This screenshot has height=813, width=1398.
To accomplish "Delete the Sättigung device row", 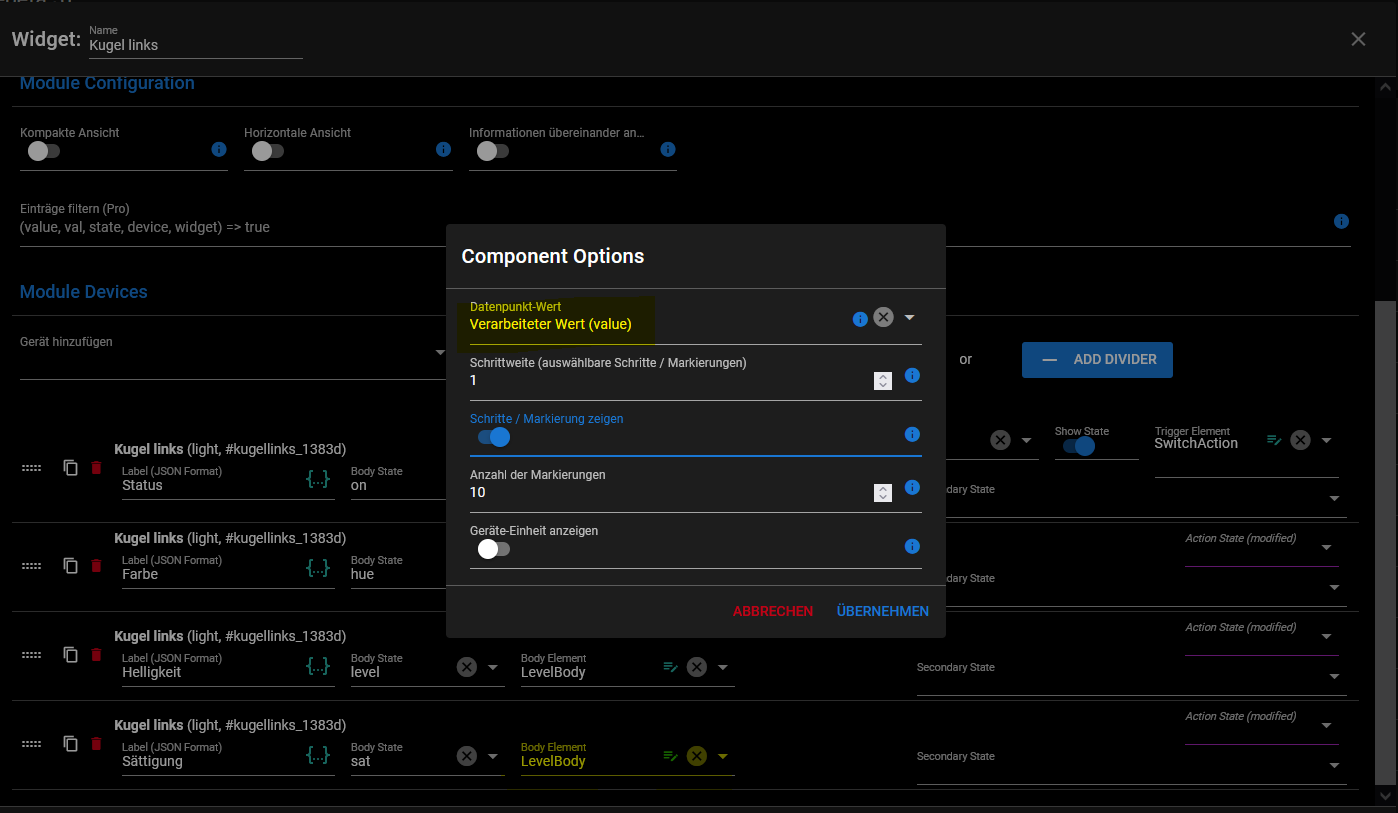I will point(96,743).
